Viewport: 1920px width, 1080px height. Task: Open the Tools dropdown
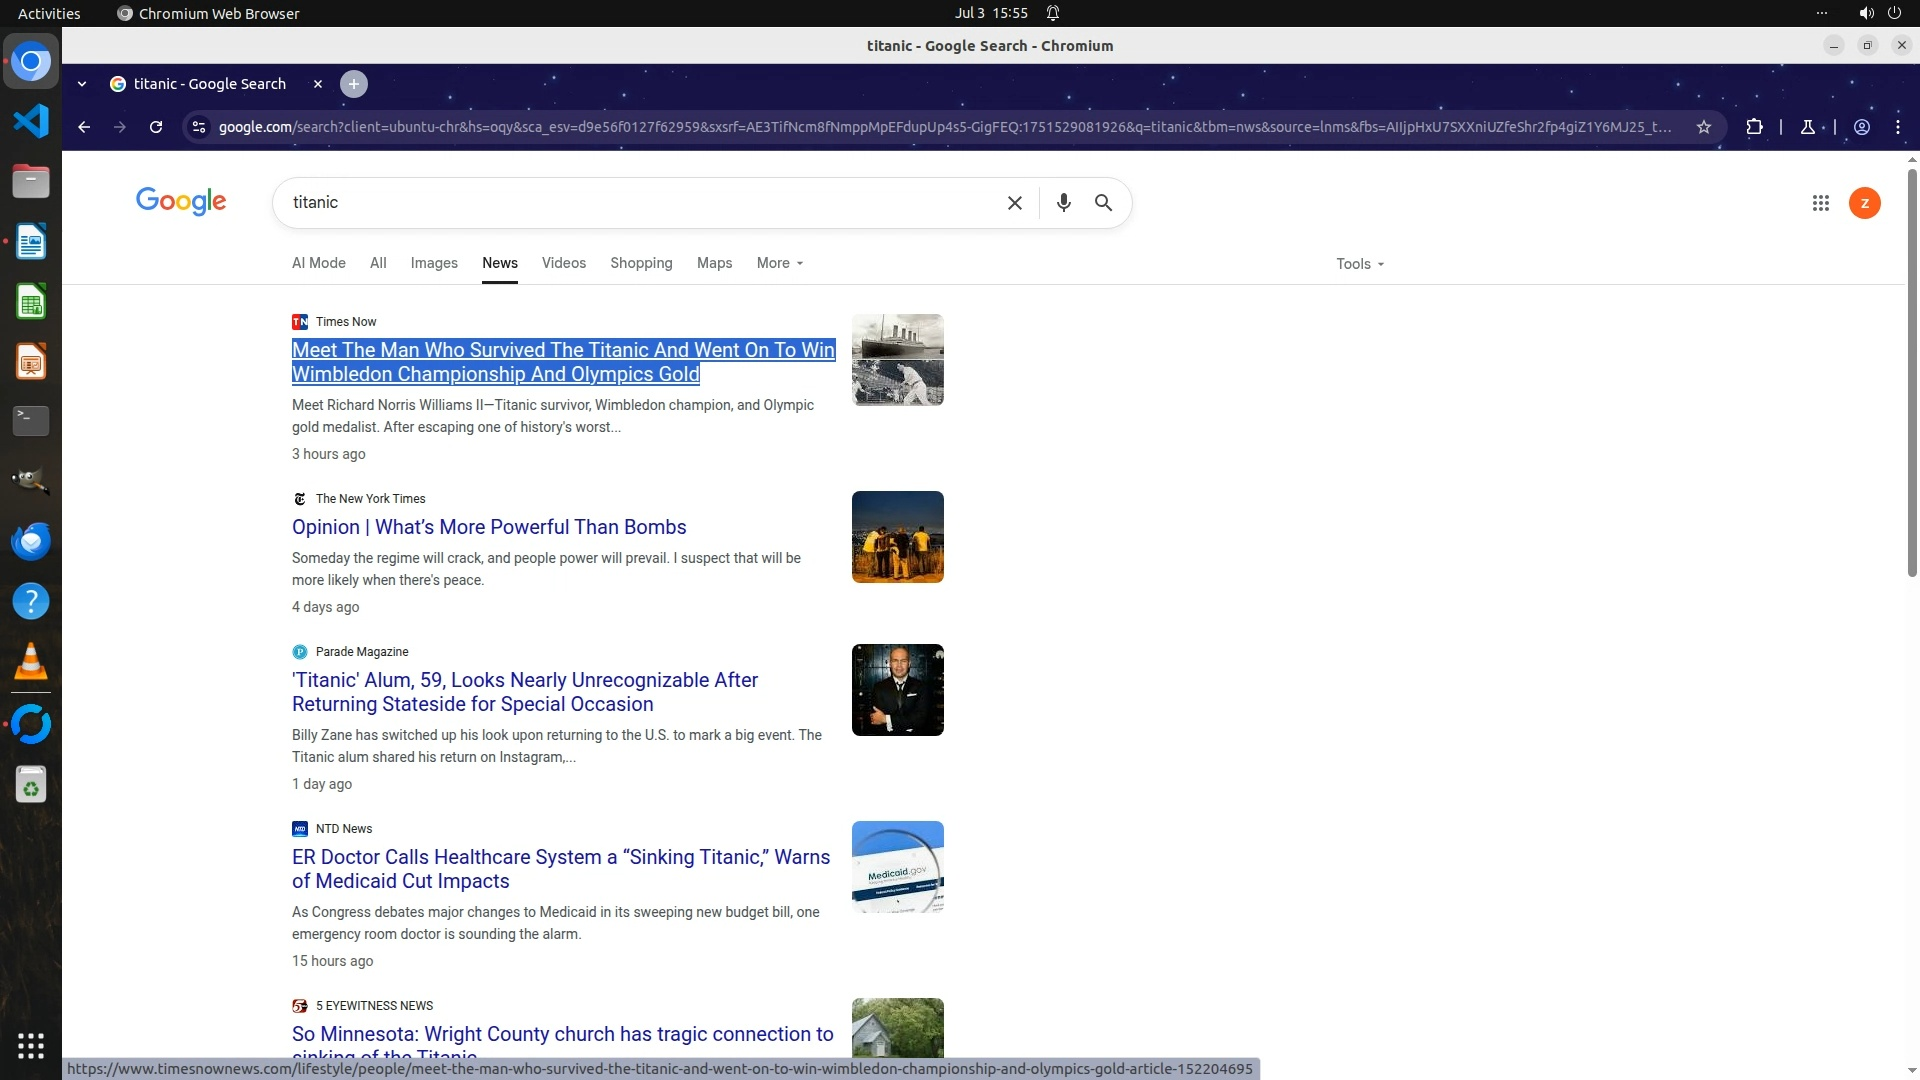(1359, 264)
